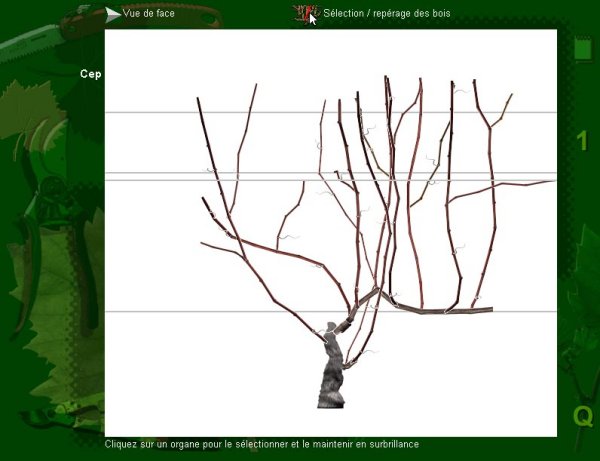Open the green notepad icon
This screenshot has width=600, height=461.
coord(583,48)
